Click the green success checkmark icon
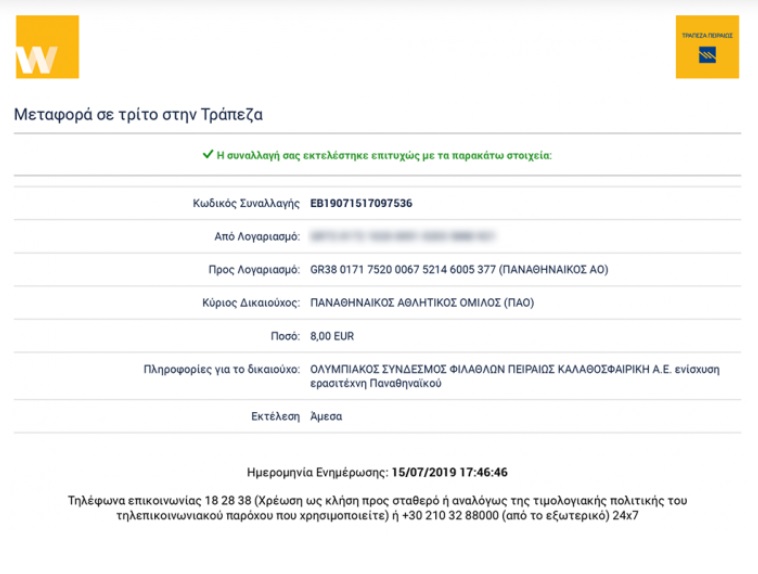The width and height of the screenshot is (758, 574). click(207, 155)
